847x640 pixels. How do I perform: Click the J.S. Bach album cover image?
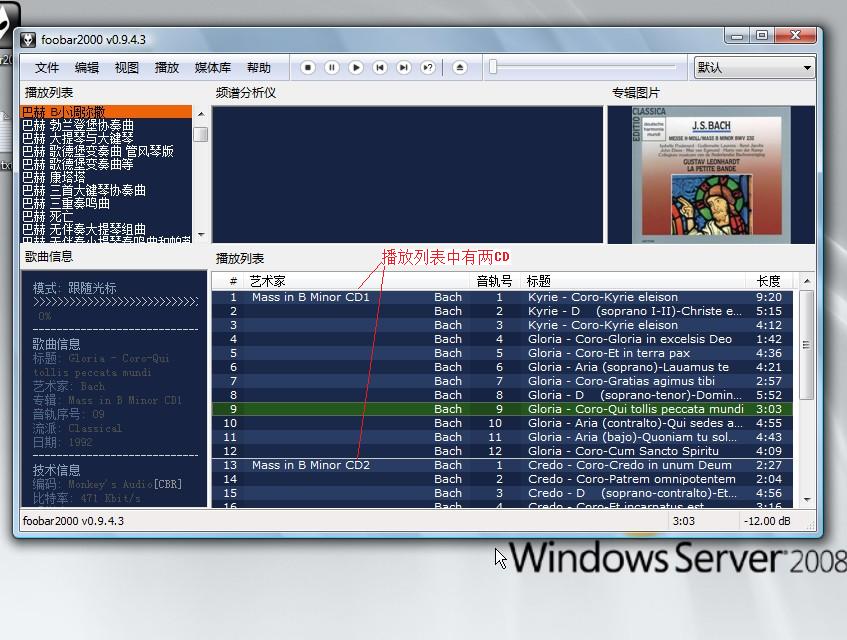pos(711,174)
